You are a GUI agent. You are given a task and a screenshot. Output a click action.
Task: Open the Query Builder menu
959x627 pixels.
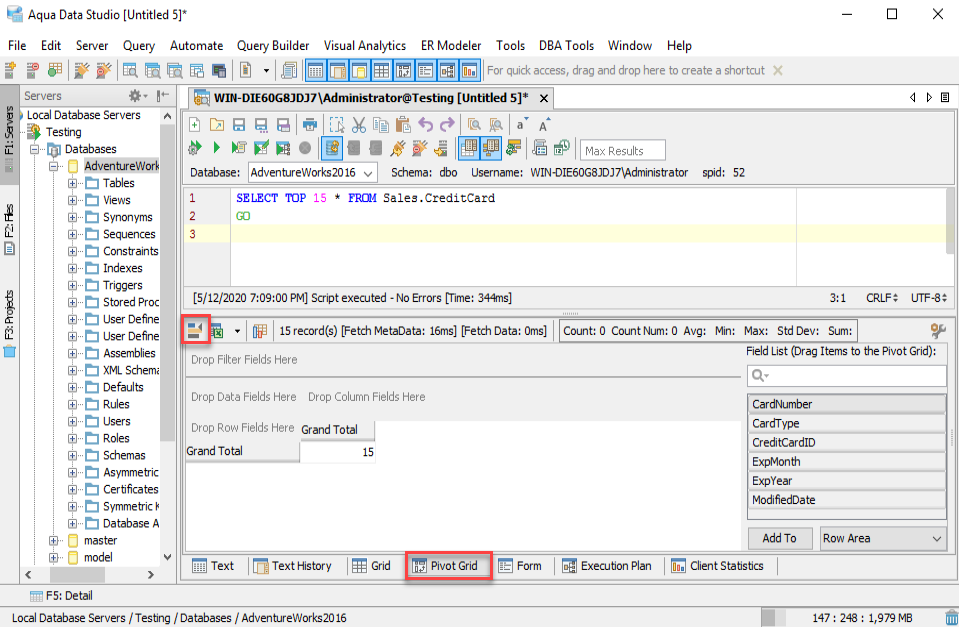pos(273,45)
